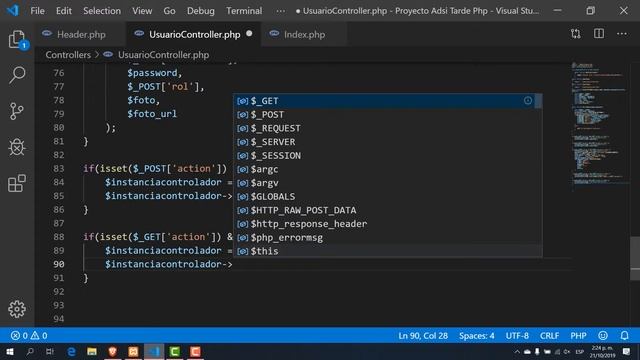
Task: Open the feedback smiley in status bar
Action: pos(603,336)
